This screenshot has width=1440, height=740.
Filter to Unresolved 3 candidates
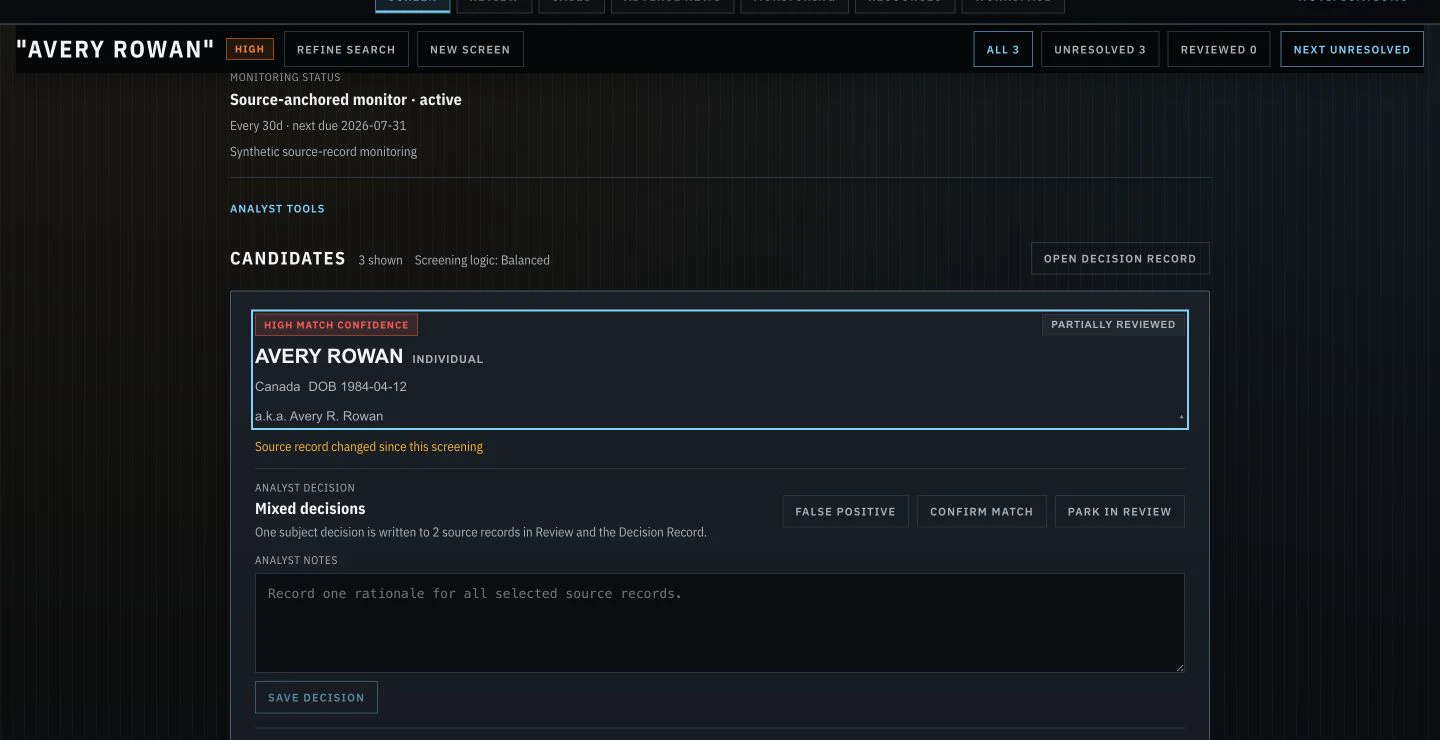[x=1100, y=49]
